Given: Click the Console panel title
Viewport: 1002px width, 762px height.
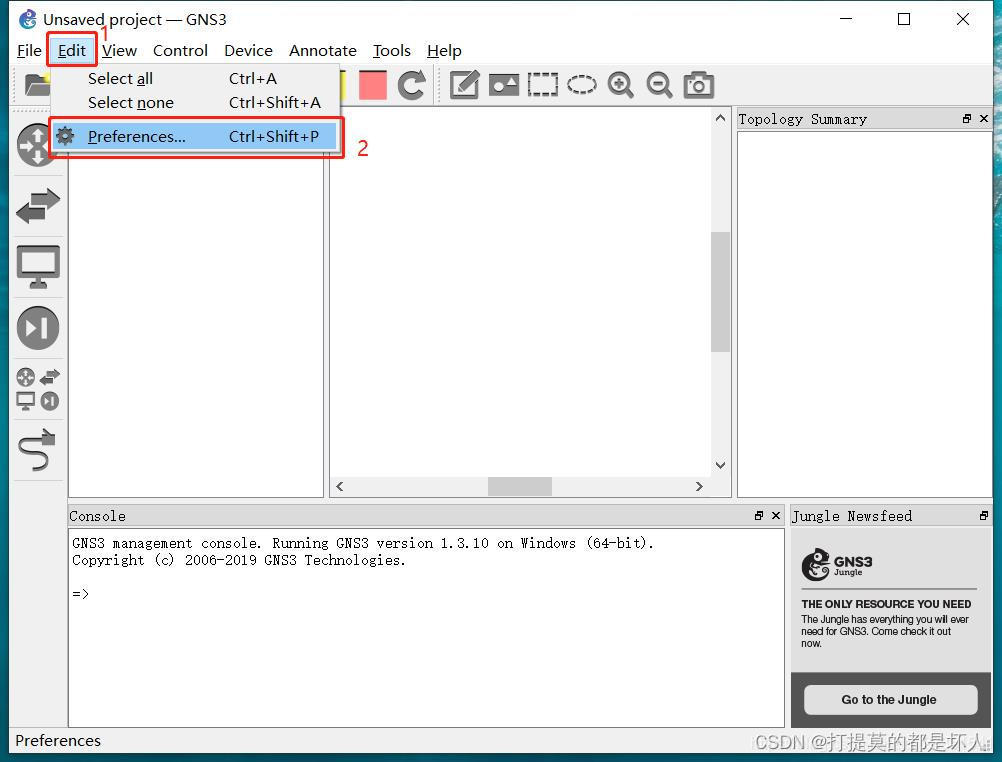Looking at the screenshot, I should pyautogui.click(x=97, y=516).
